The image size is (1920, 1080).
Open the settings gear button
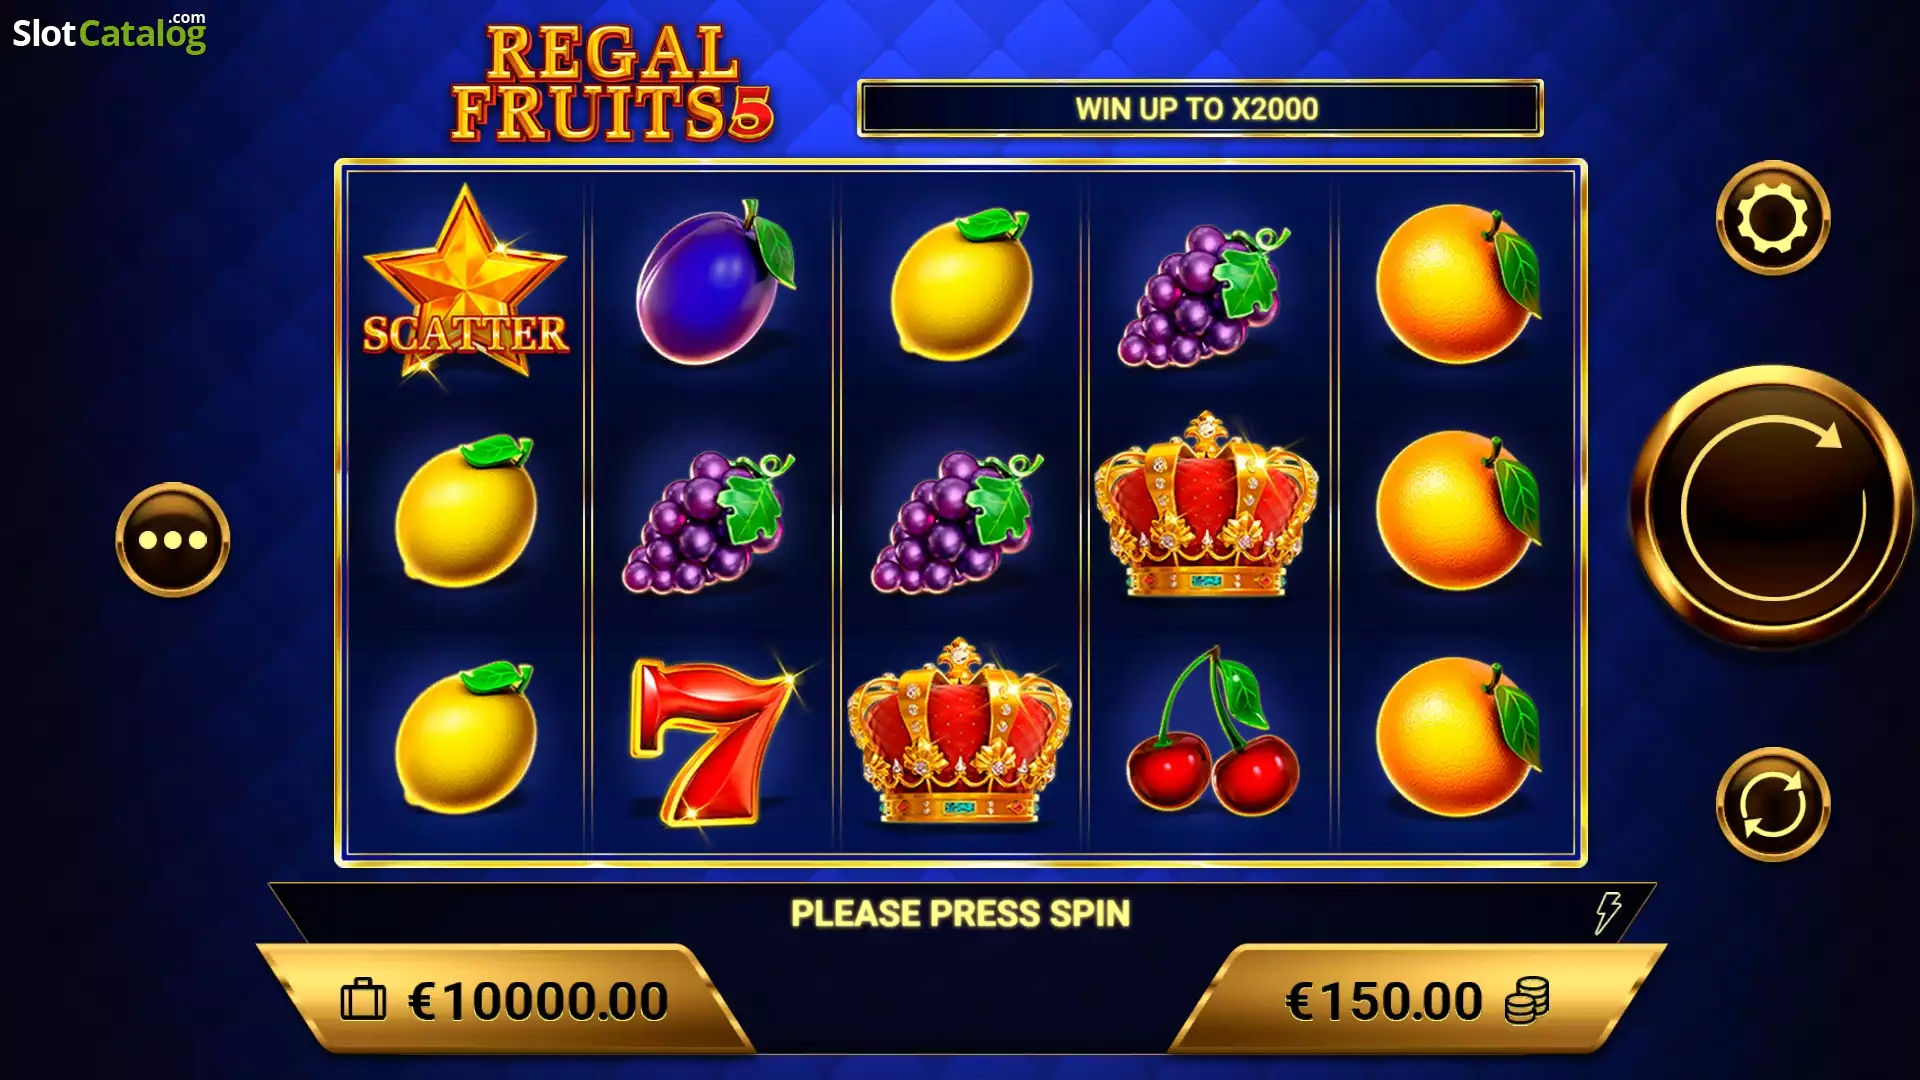(x=1773, y=218)
